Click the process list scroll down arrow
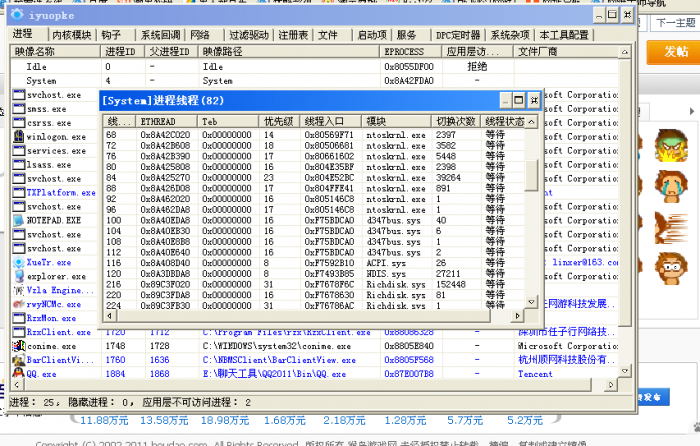Screen dimensions: 700x446 (625, 371)
